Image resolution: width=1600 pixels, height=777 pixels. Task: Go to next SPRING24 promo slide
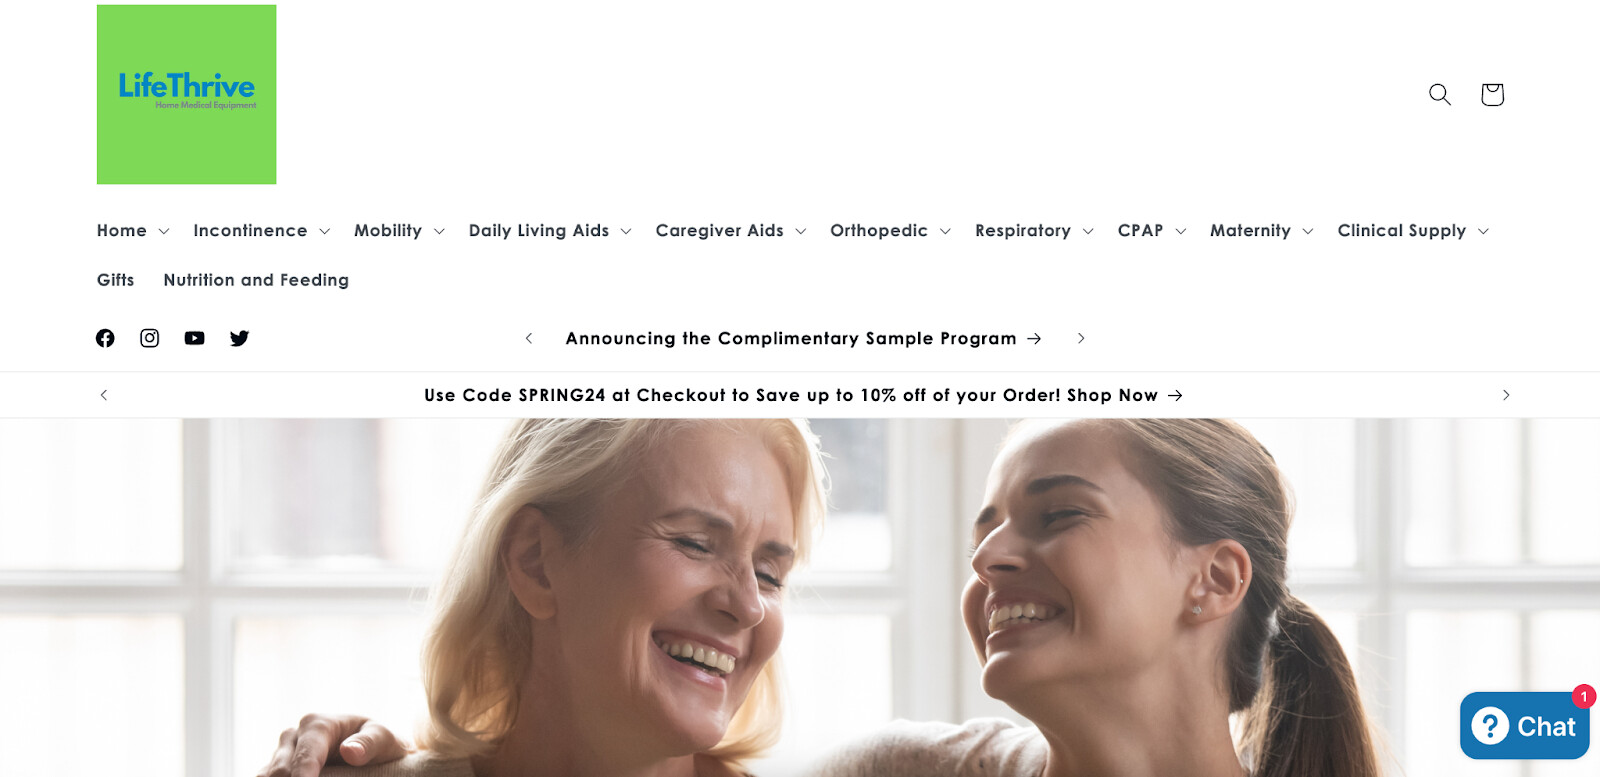pyautogui.click(x=1506, y=395)
